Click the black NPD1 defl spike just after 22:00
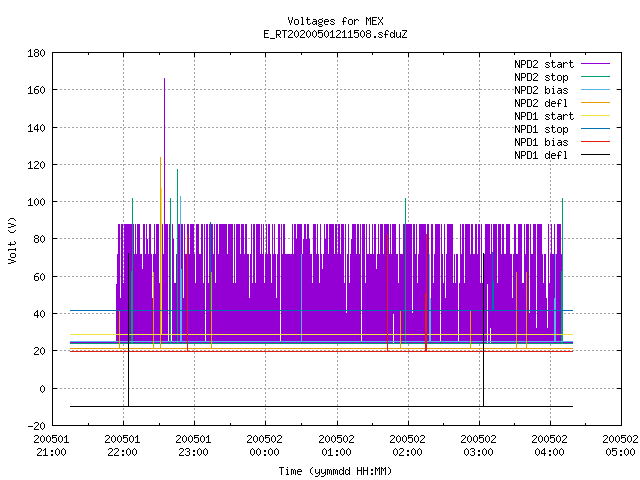The width and height of the screenshot is (640, 480). pyautogui.click(x=129, y=330)
